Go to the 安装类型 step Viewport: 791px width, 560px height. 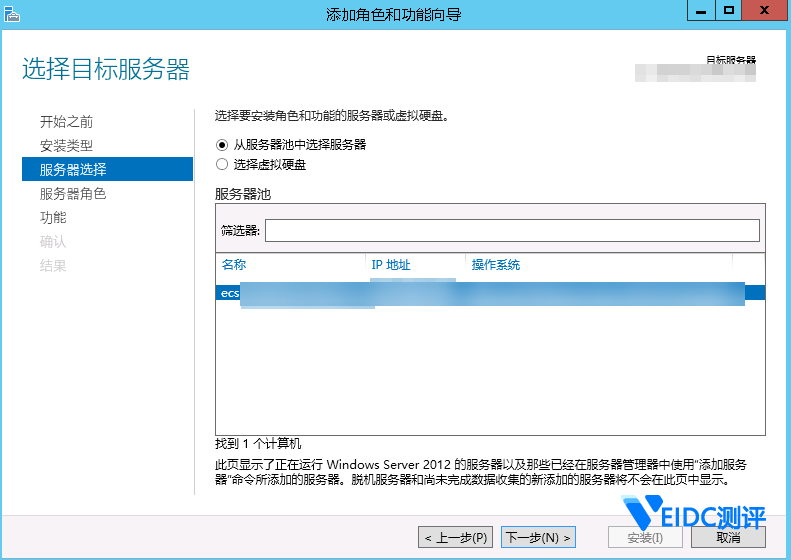pyautogui.click(x=67, y=146)
